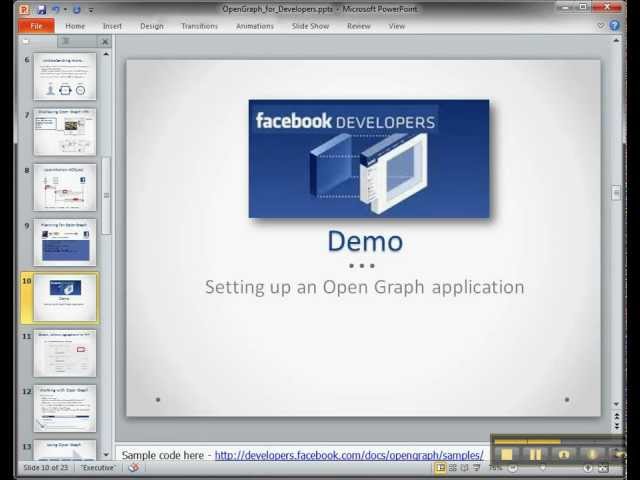640x480 pixels.
Task: Select the Slides tab in thumbnail pane
Action: coord(38,41)
